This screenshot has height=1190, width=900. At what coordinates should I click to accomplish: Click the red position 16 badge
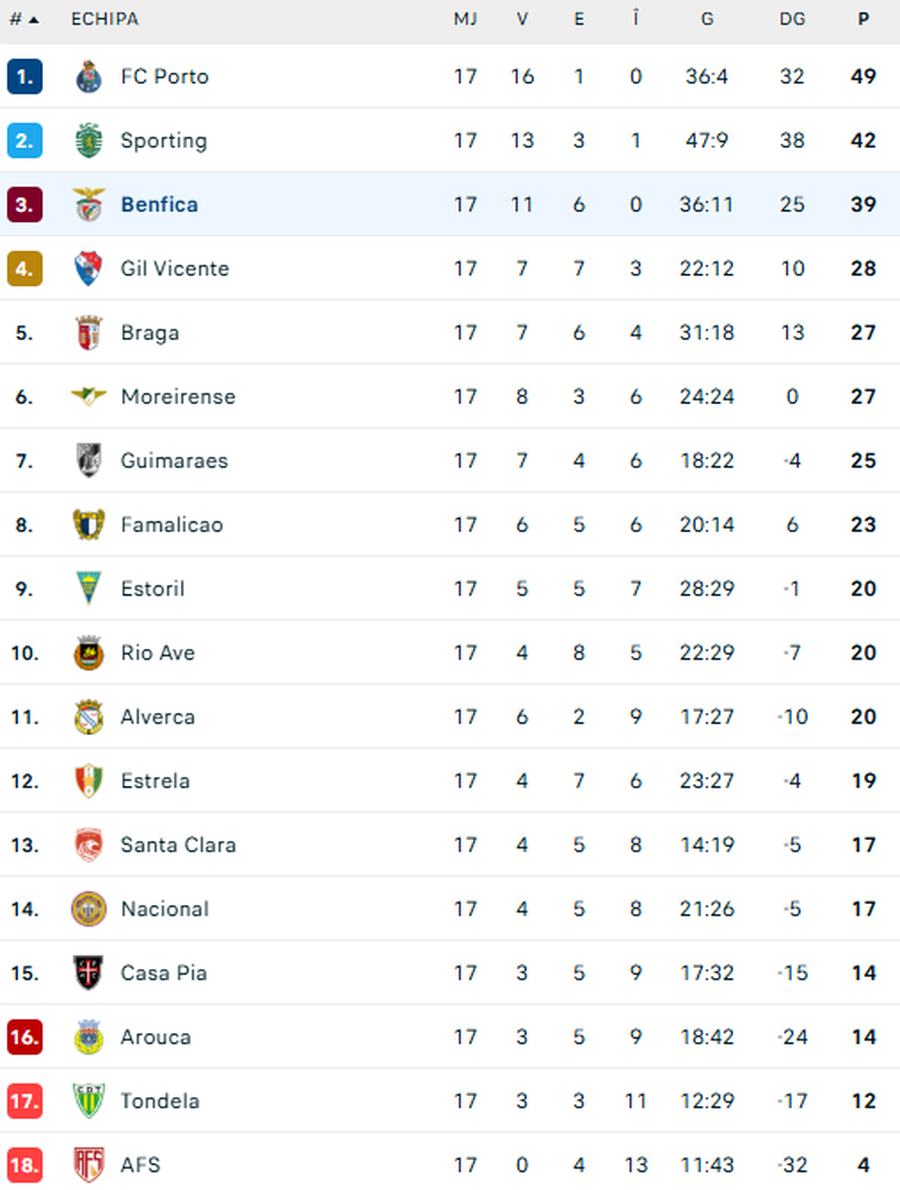coord(24,1037)
